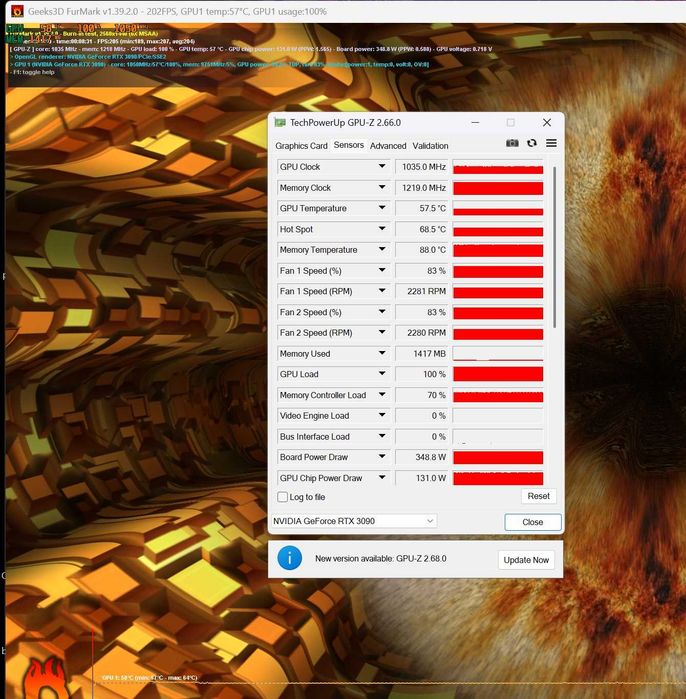This screenshot has height=699, width=686.
Task: Select the Sensors tab
Action: pos(349,145)
